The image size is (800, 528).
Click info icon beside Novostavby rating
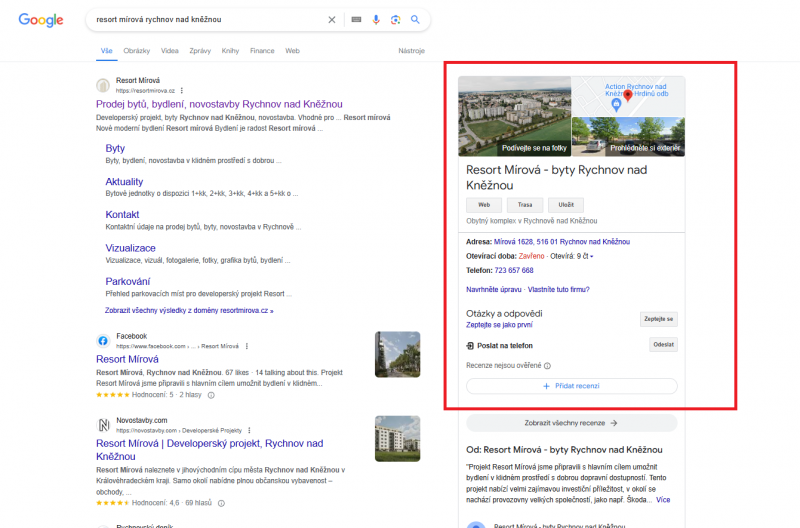(221, 503)
